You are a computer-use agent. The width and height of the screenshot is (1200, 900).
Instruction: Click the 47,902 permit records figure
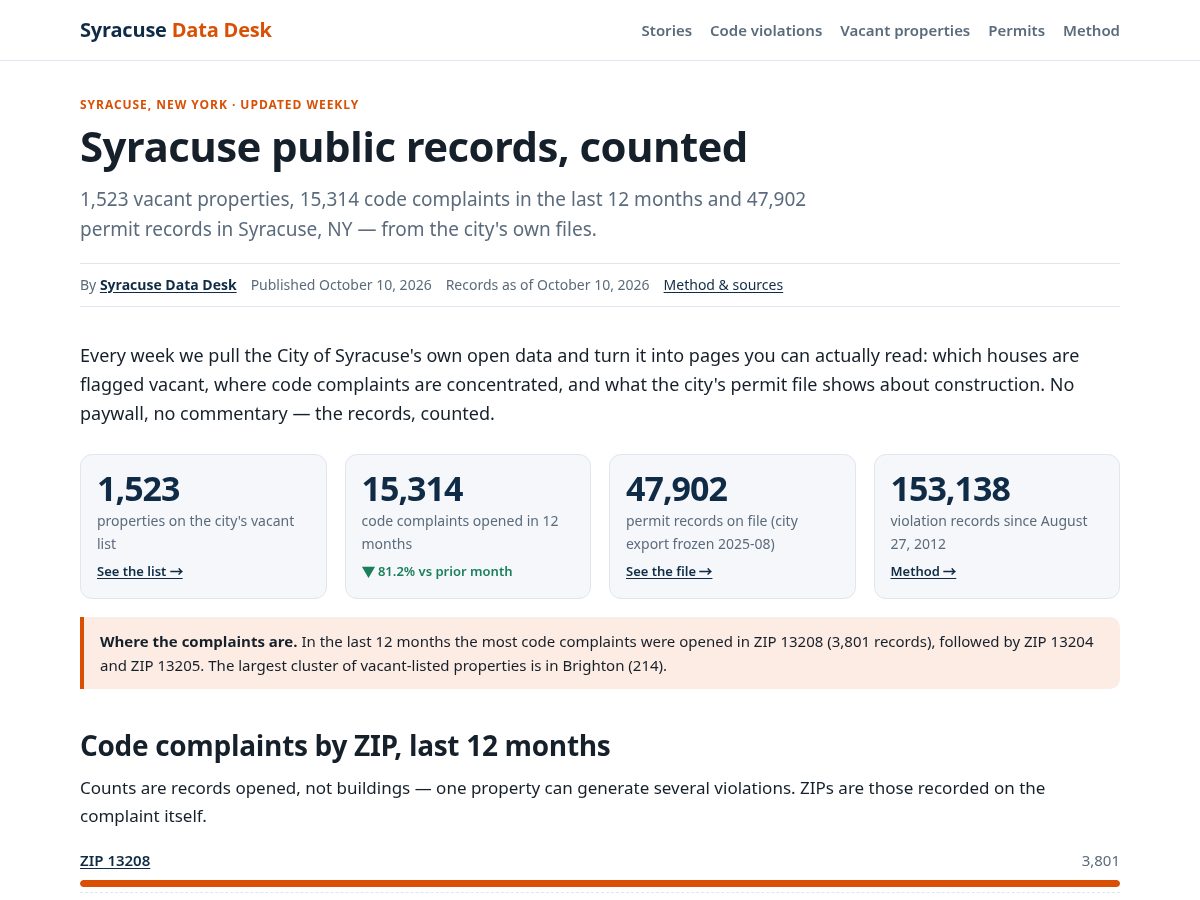(x=677, y=489)
